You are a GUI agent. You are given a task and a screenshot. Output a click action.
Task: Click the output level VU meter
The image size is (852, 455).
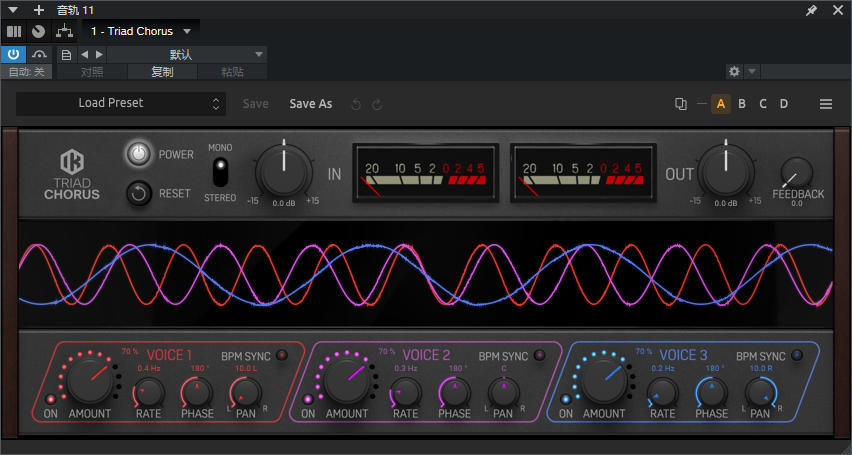tap(583, 173)
